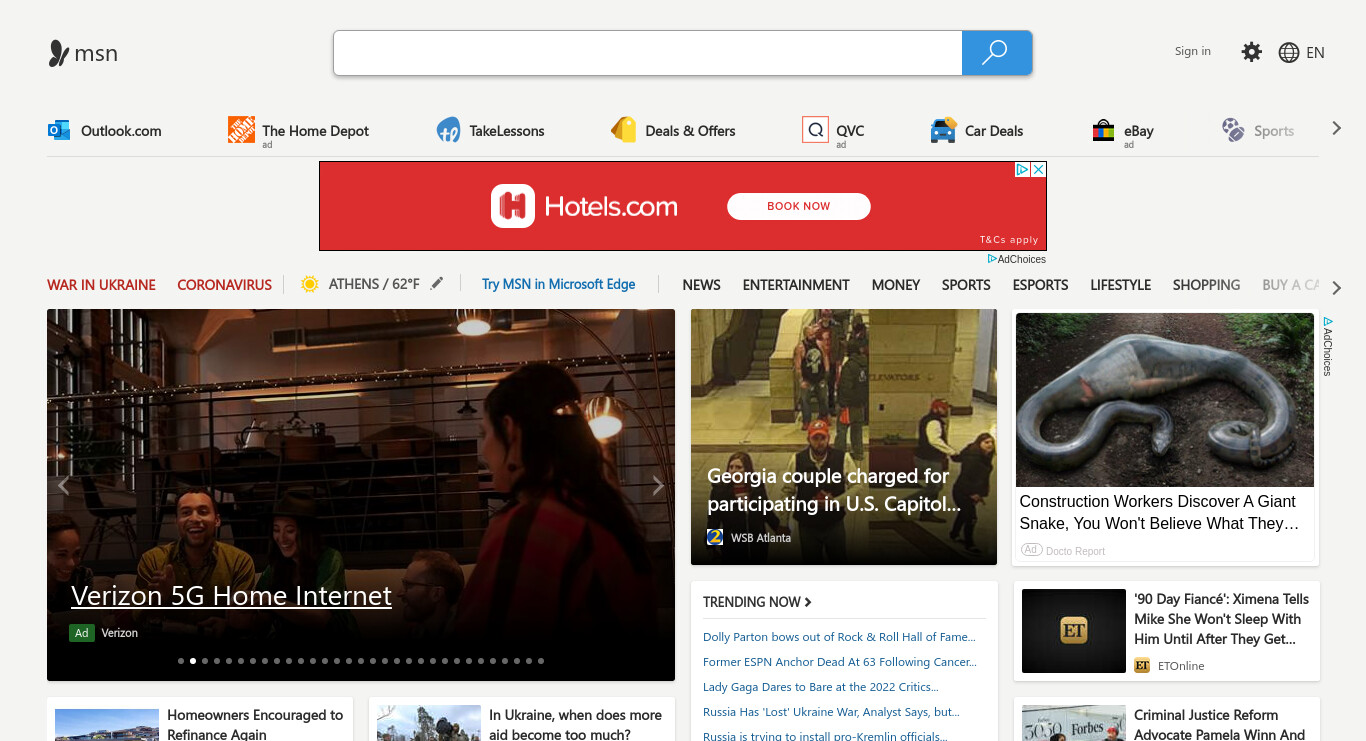
Task: Click the AdChoices triangle on Hotels.com banner
Action: 1023,170
